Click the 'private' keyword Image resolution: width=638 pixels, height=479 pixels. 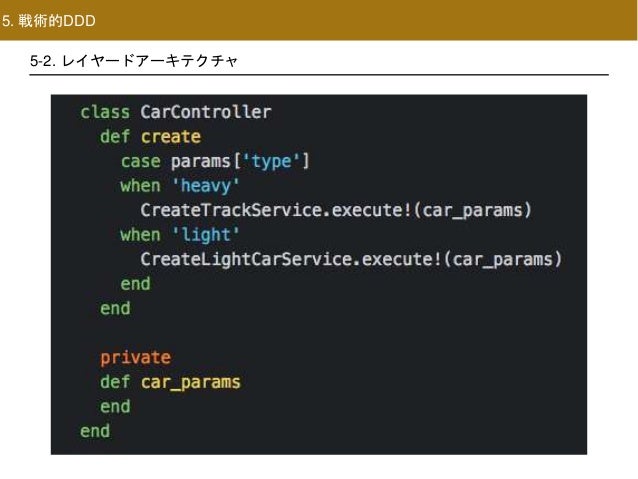click(x=135, y=358)
